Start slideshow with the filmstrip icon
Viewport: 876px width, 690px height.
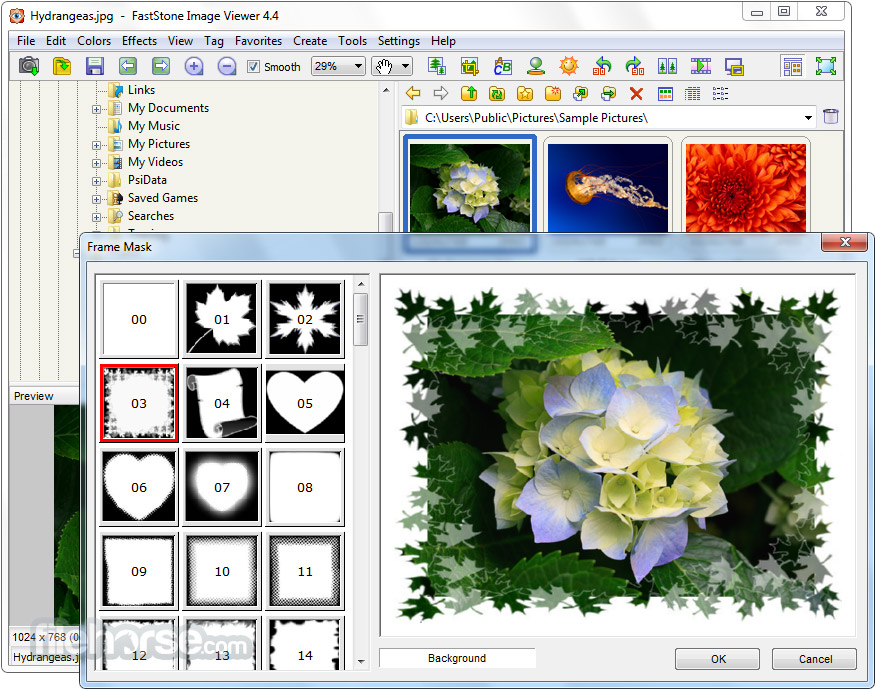point(701,66)
